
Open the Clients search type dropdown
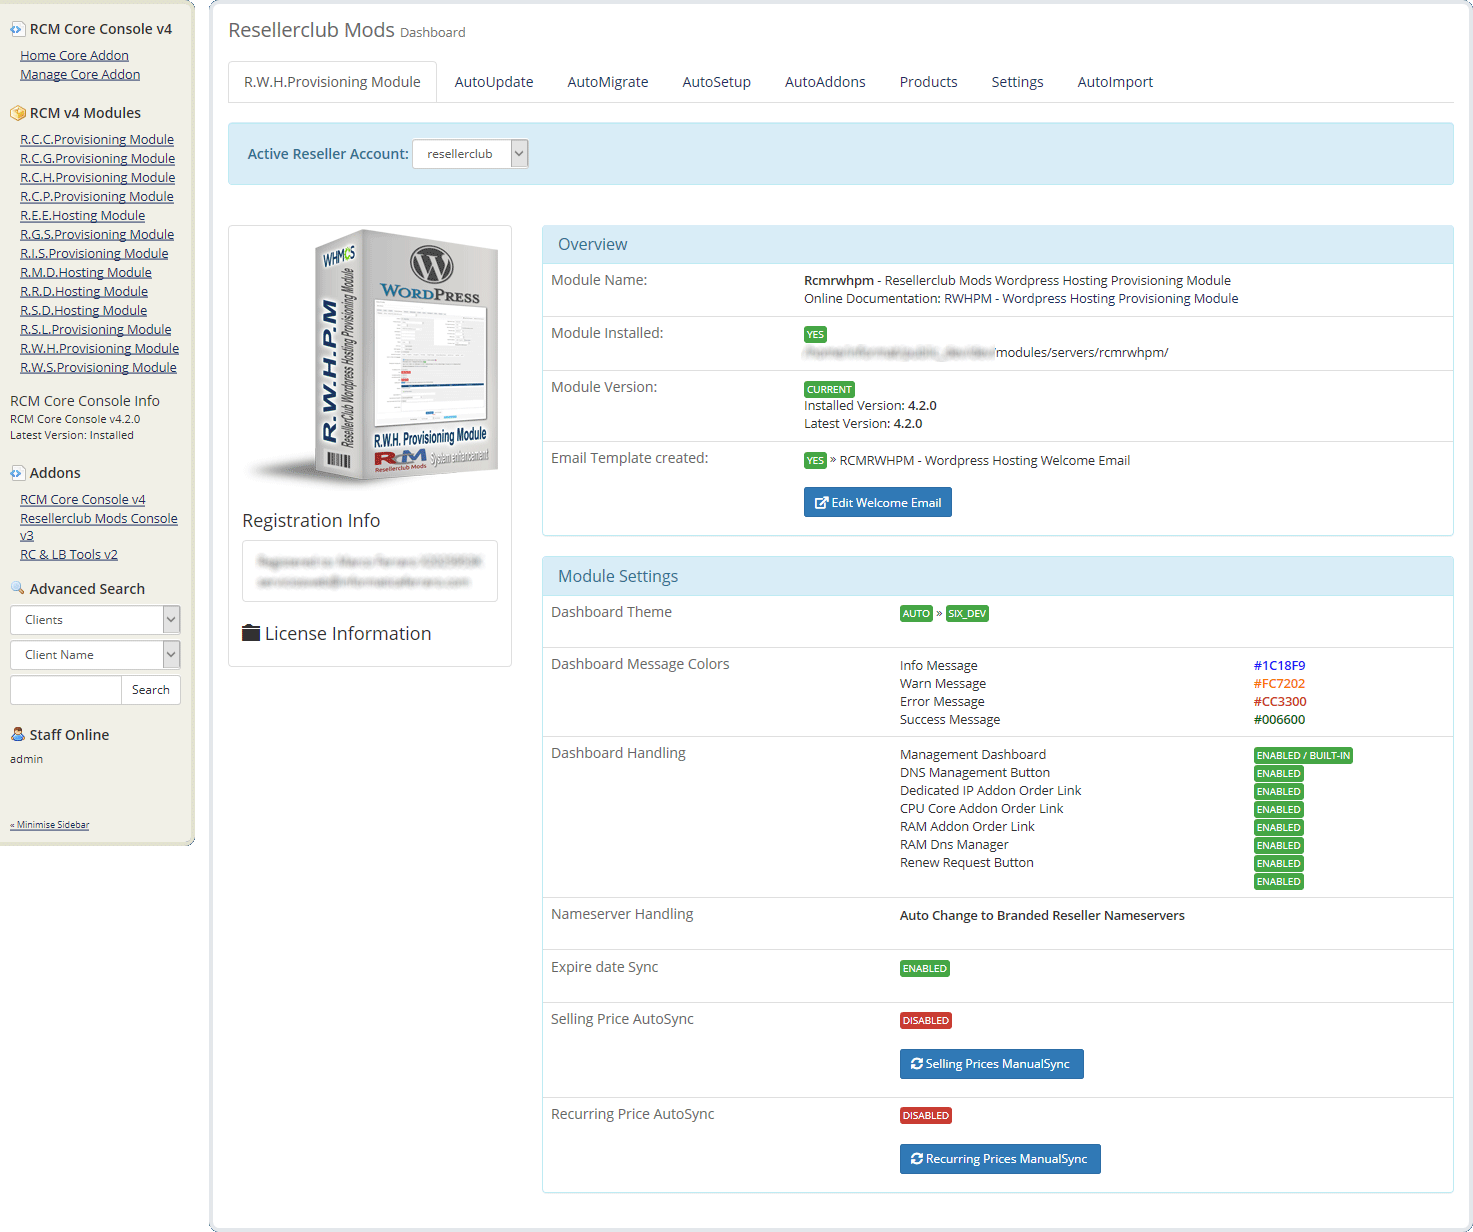pyautogui.click(x=95, y=620)
